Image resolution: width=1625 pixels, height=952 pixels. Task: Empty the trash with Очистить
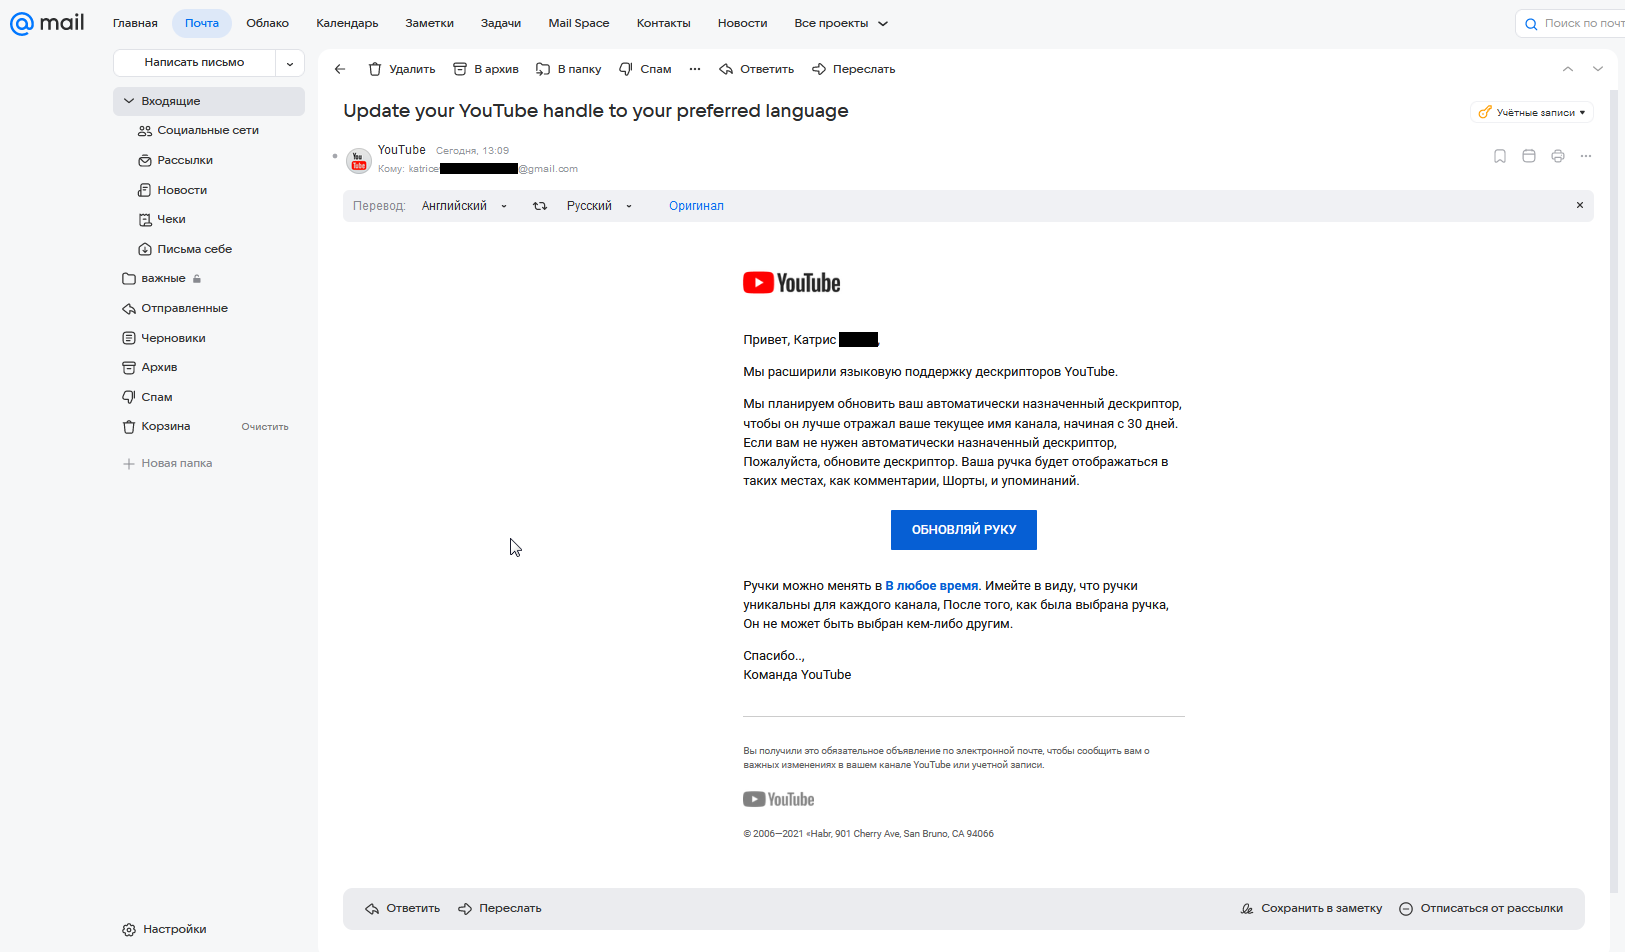click(265, 427)
